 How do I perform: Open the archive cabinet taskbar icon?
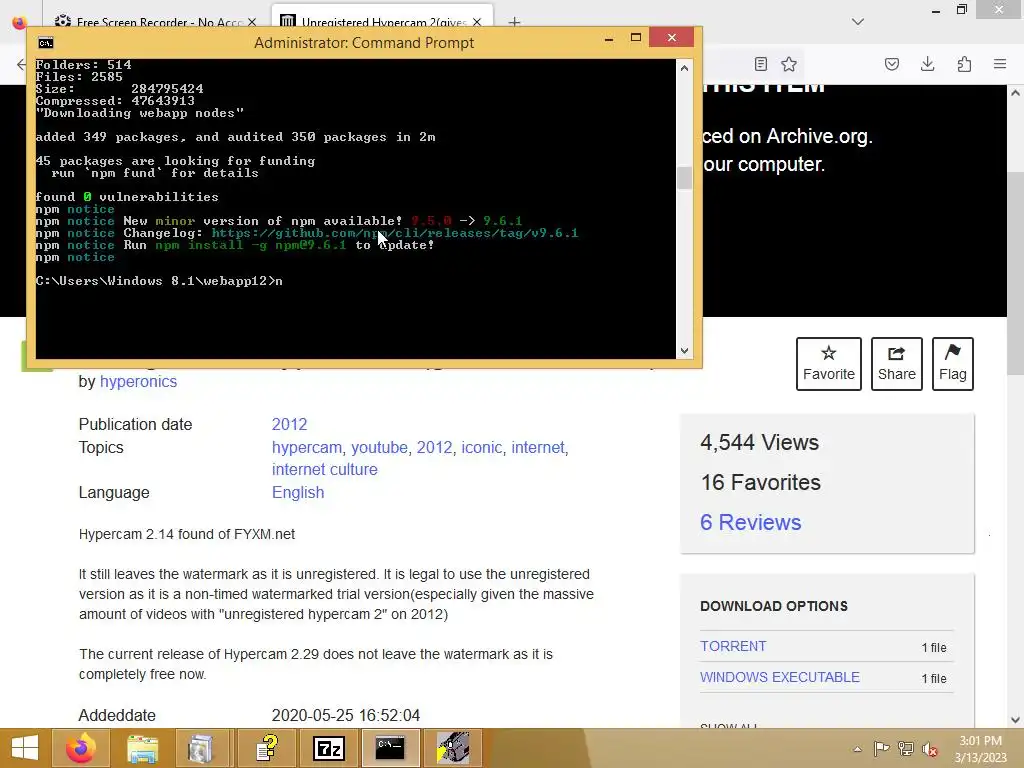(x=200, y=748)
